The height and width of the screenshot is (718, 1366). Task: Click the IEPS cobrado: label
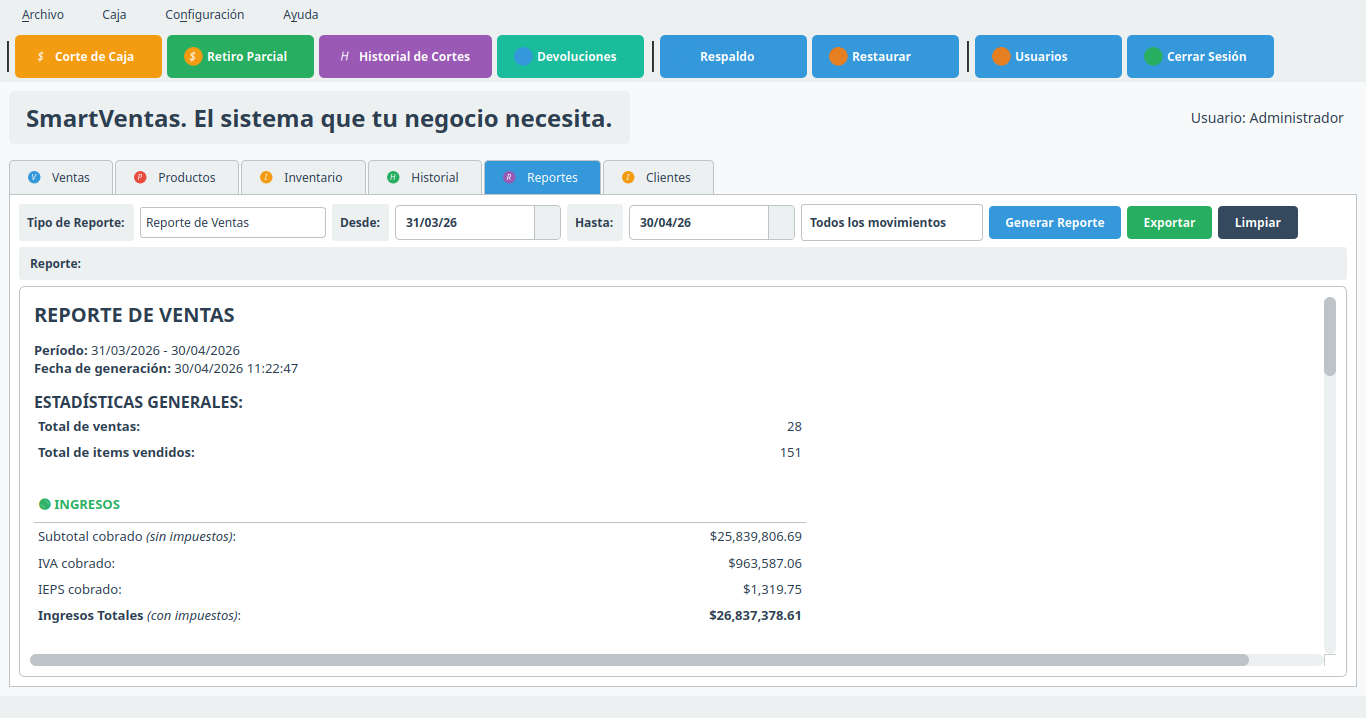80,589
